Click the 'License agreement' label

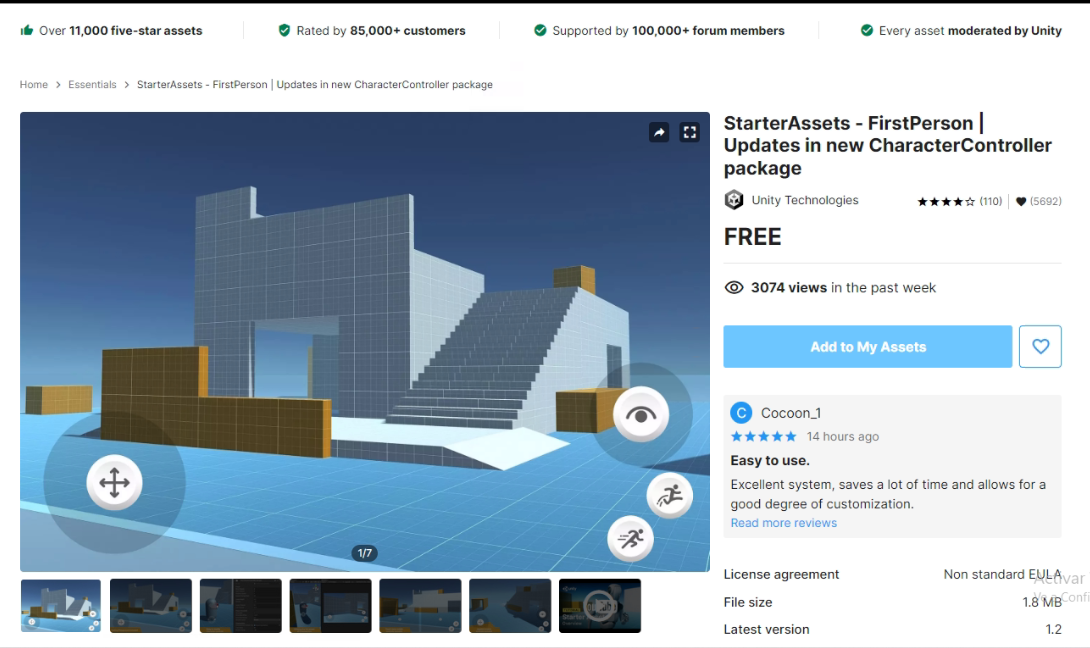click(x=781, y=574)
